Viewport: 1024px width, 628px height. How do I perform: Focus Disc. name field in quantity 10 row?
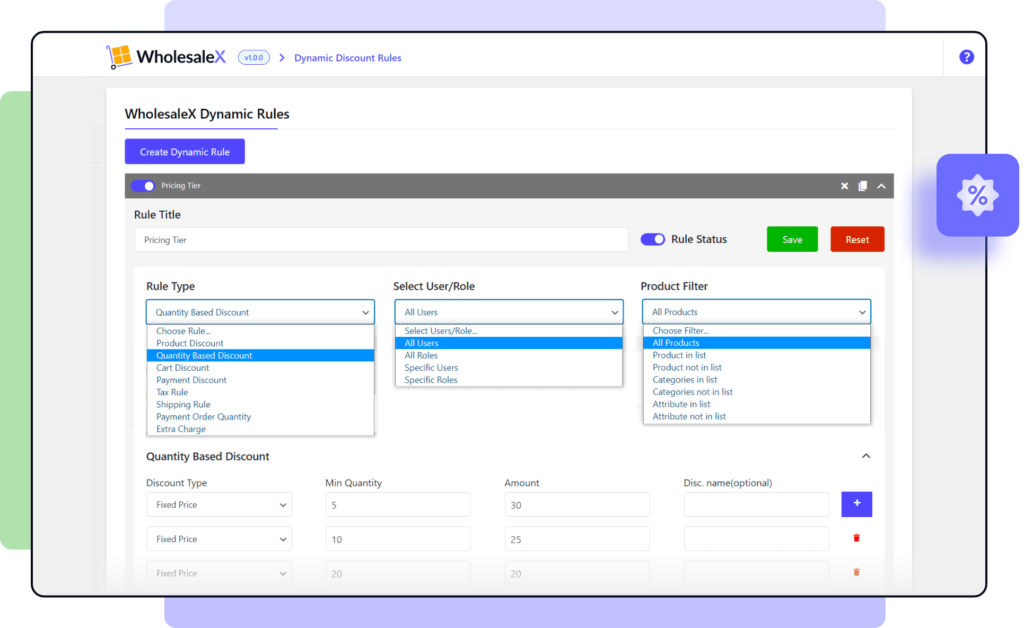756,539
